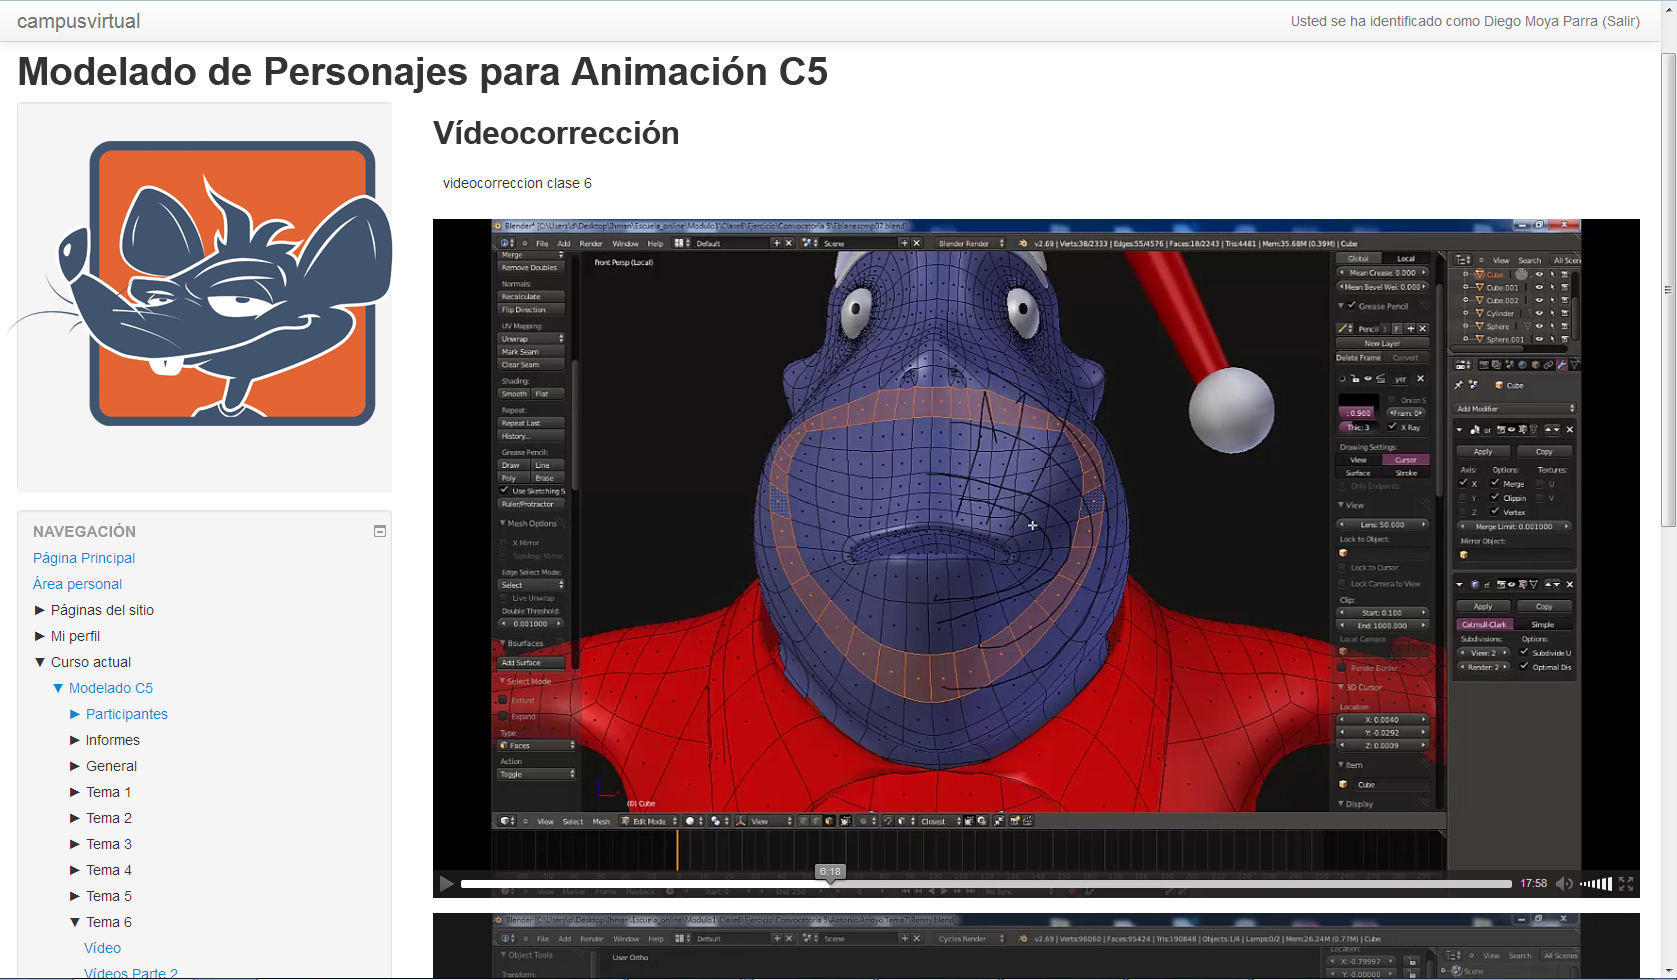Mute the video with the speaker icon
This screenshot has width=1677, height=980.
click(1564, 883)
